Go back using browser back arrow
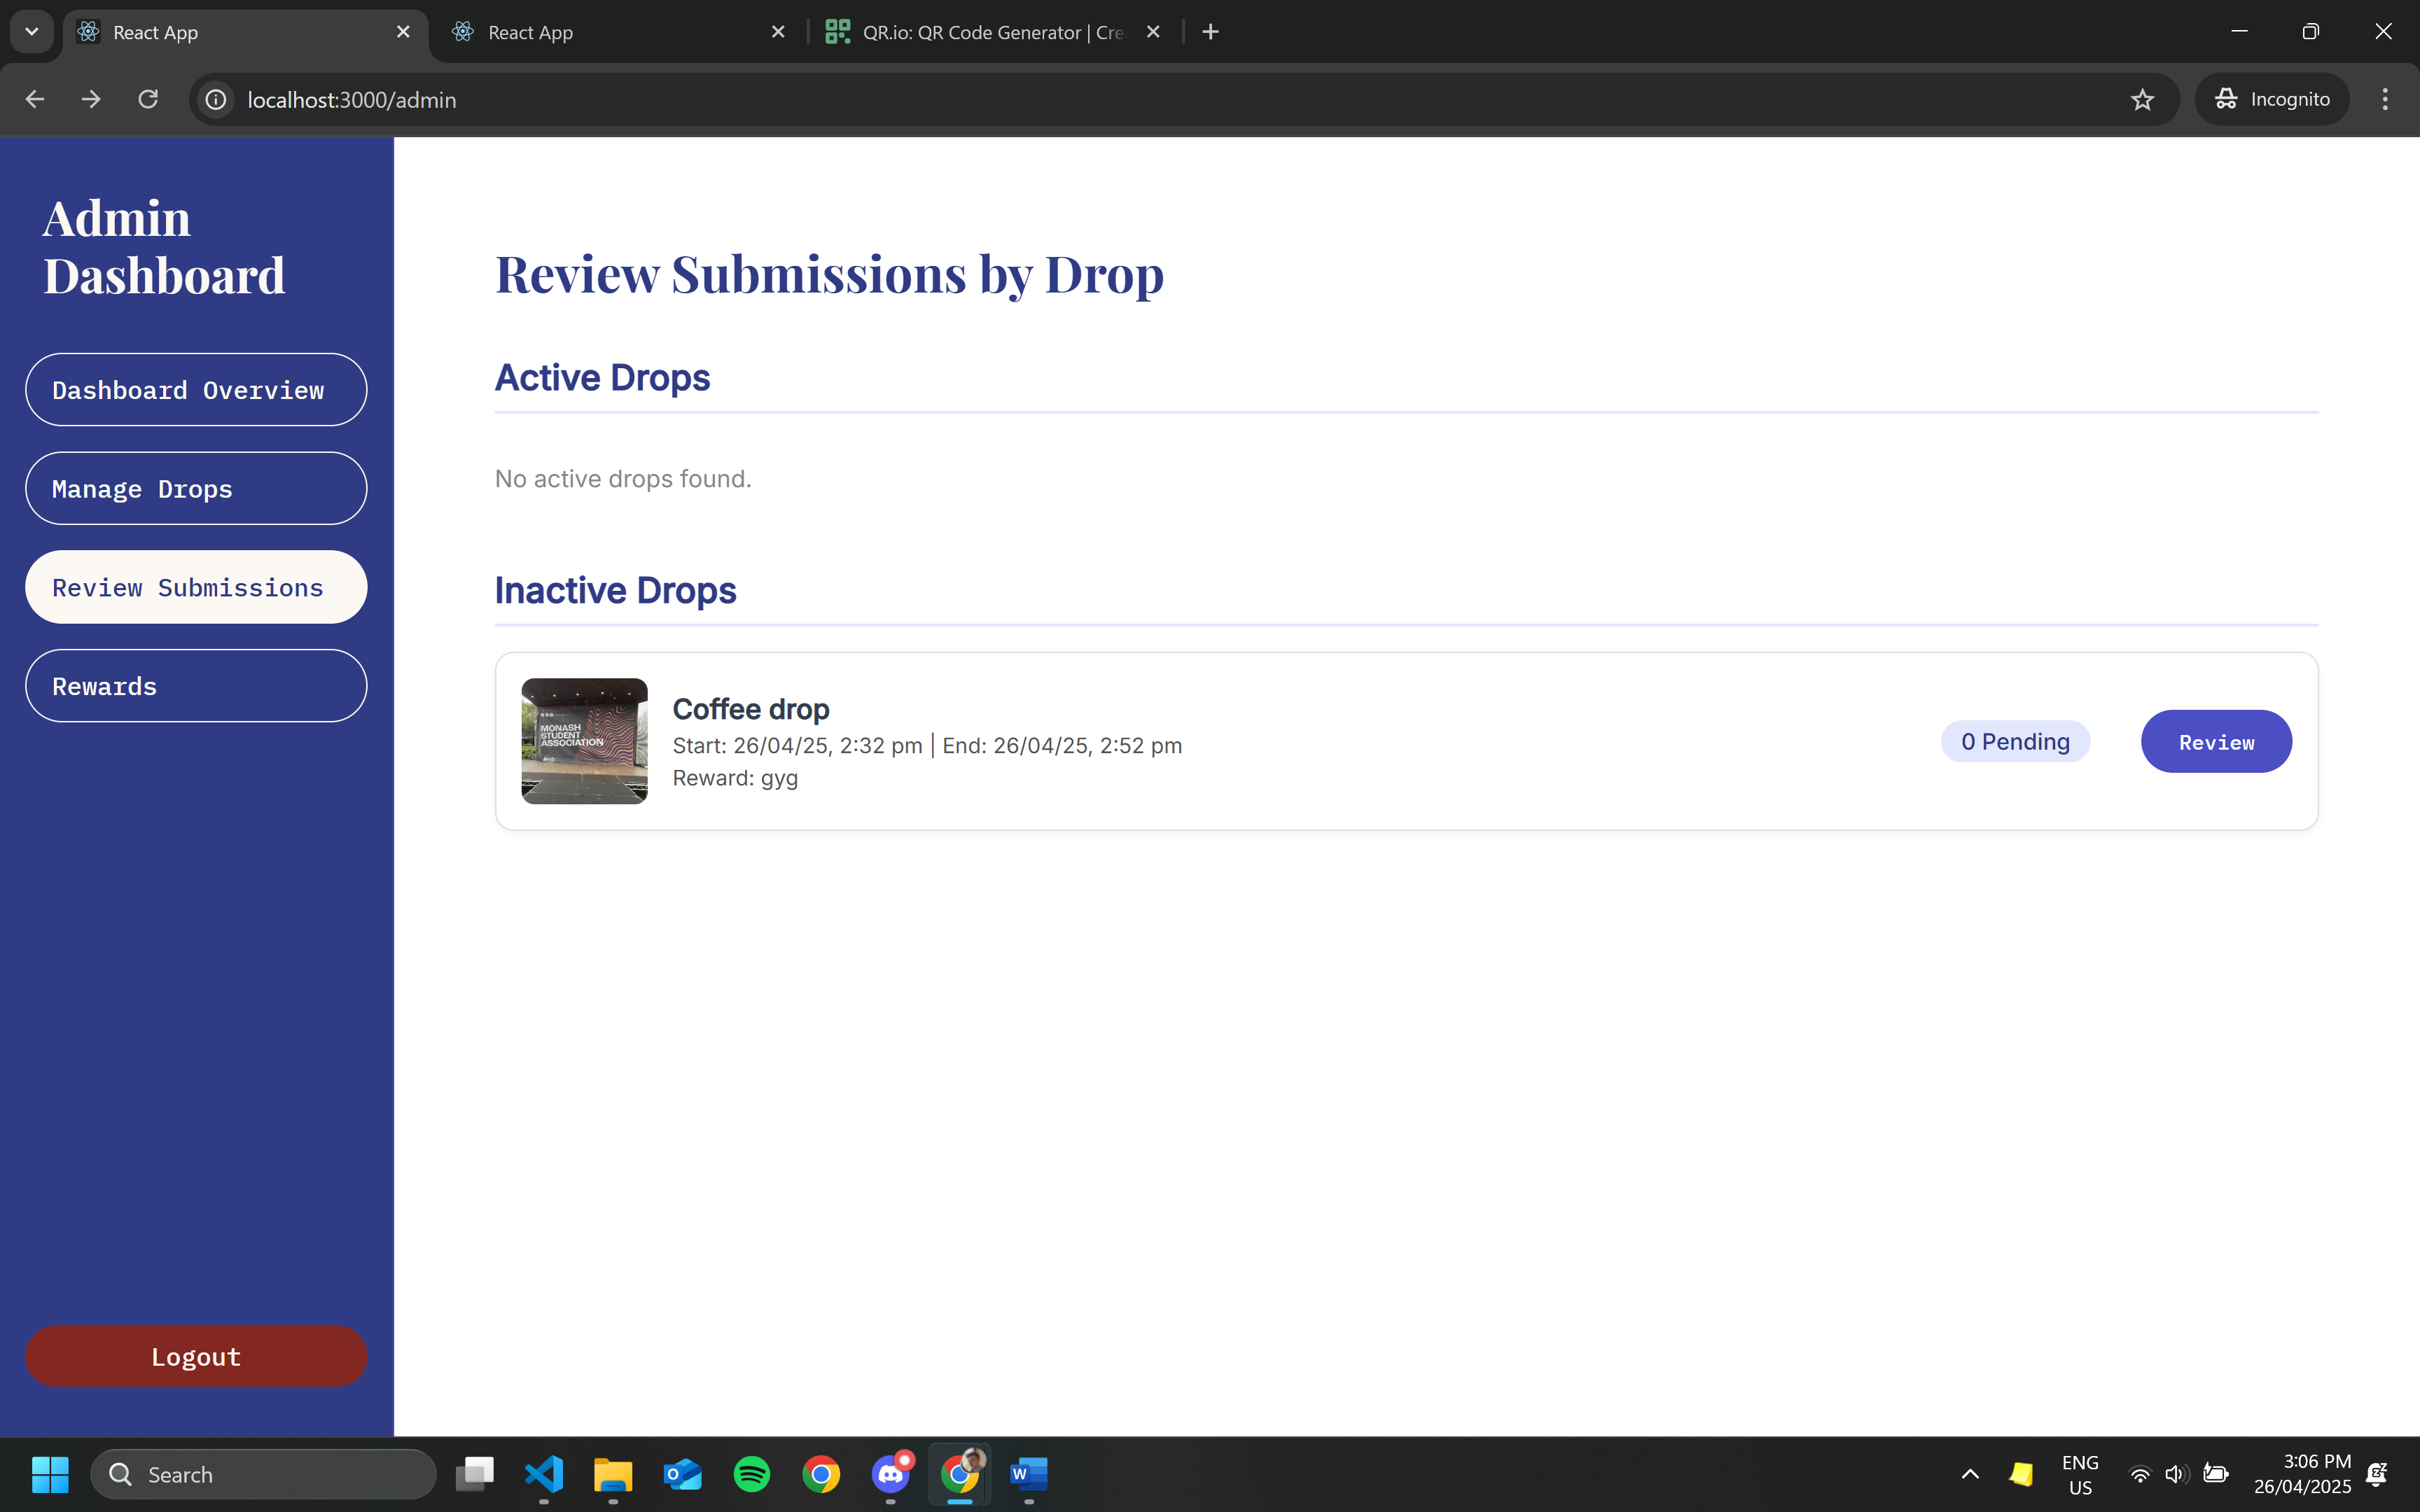The height and width of the screenshot is (1512, 2420). point(35,99)
